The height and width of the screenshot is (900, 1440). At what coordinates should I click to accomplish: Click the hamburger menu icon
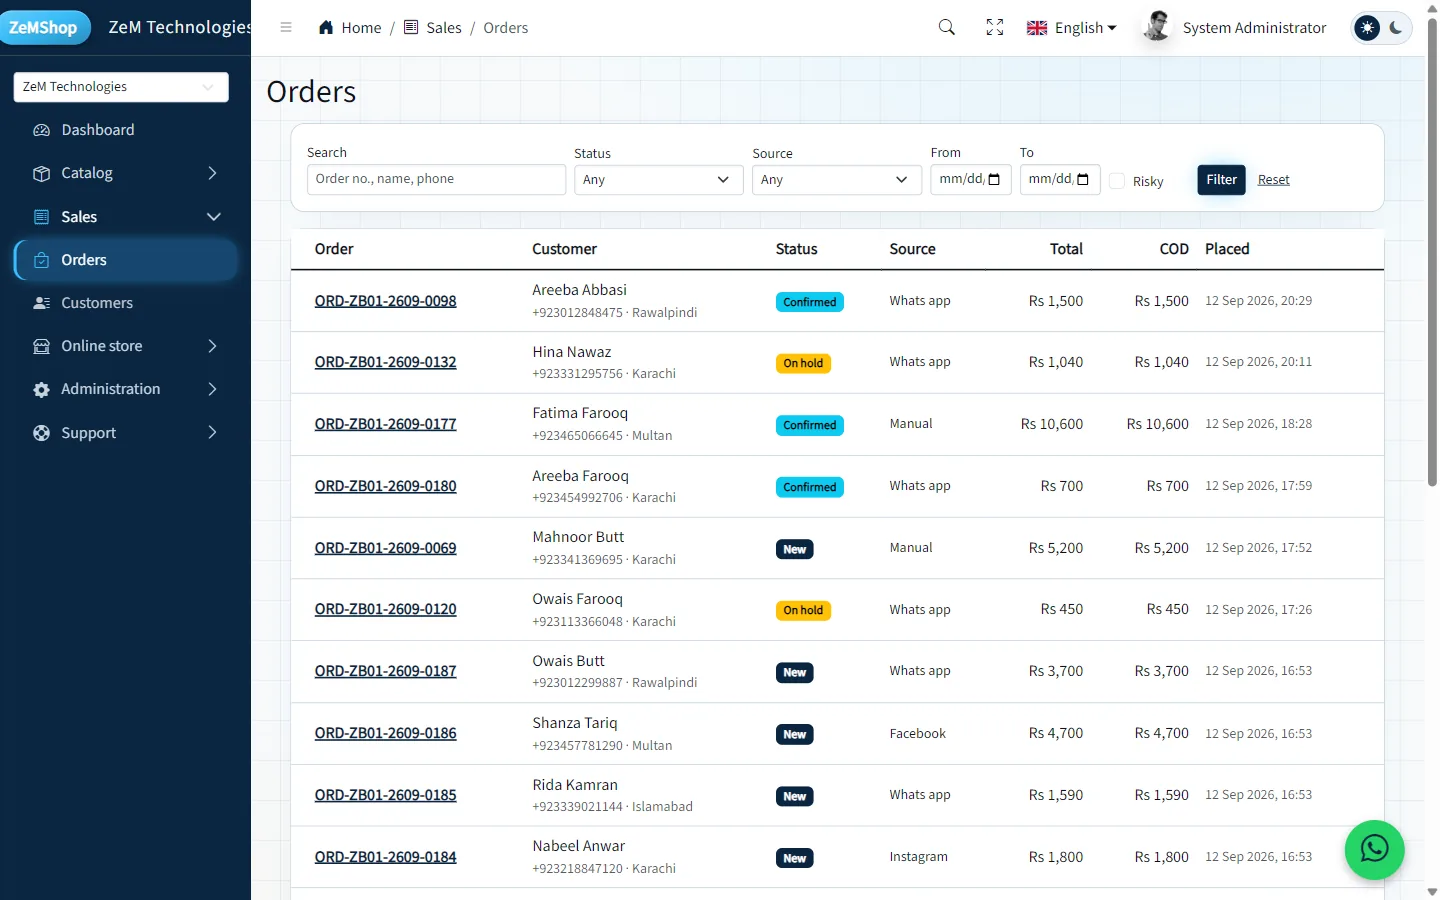286,28
